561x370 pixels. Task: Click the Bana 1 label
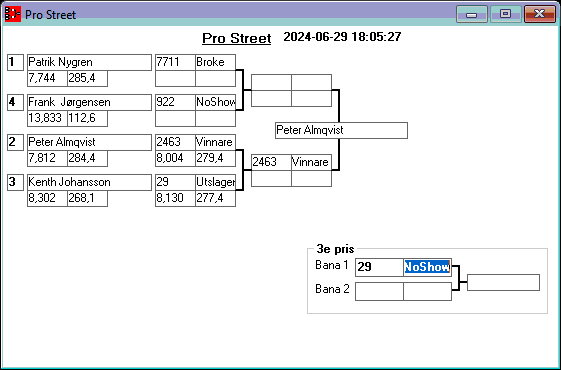pos(332,265)
